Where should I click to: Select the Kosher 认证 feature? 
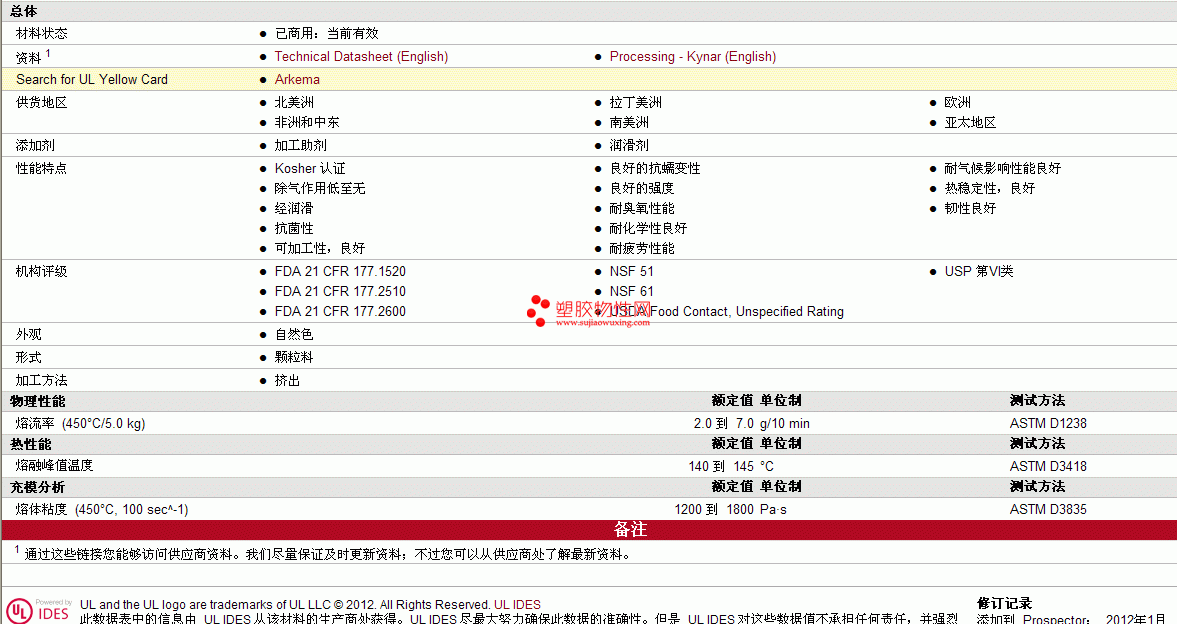[310, 168]
